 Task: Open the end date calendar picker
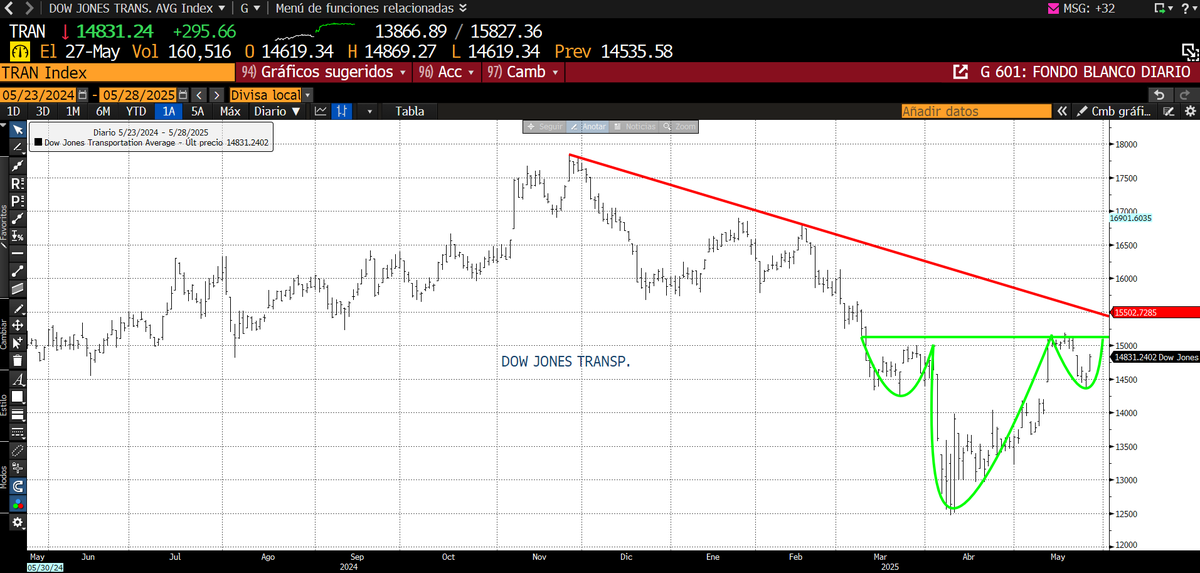182,95
